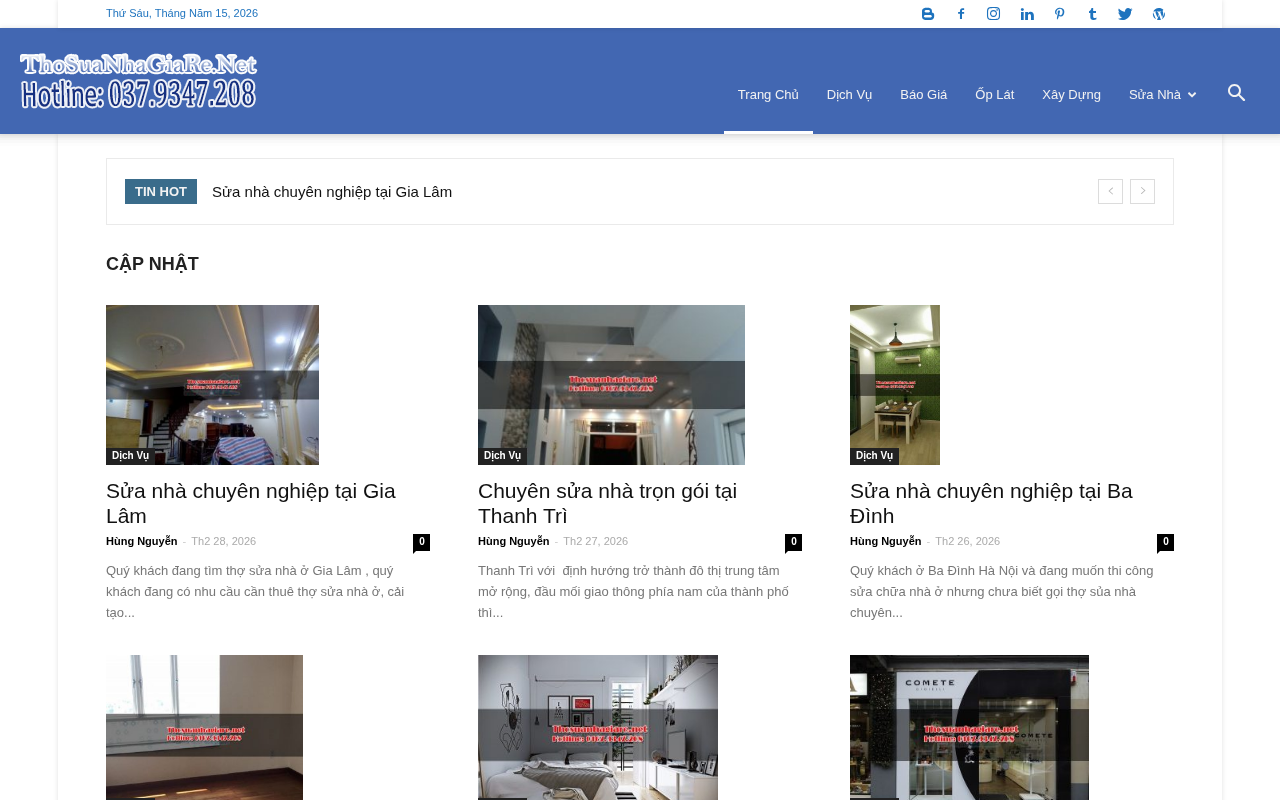
Task: Click the Gia Lâm article thumbnail image
Action: pos(212,385)
